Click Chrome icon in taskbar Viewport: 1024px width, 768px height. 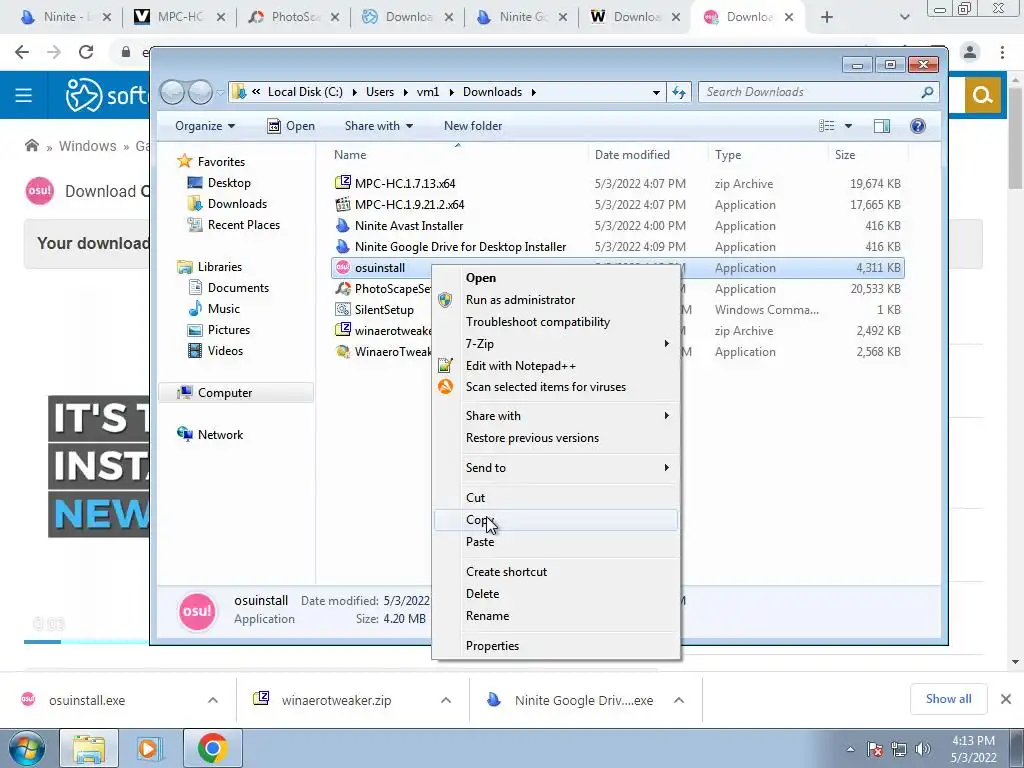pyautogui.click(x=212, y=748)
